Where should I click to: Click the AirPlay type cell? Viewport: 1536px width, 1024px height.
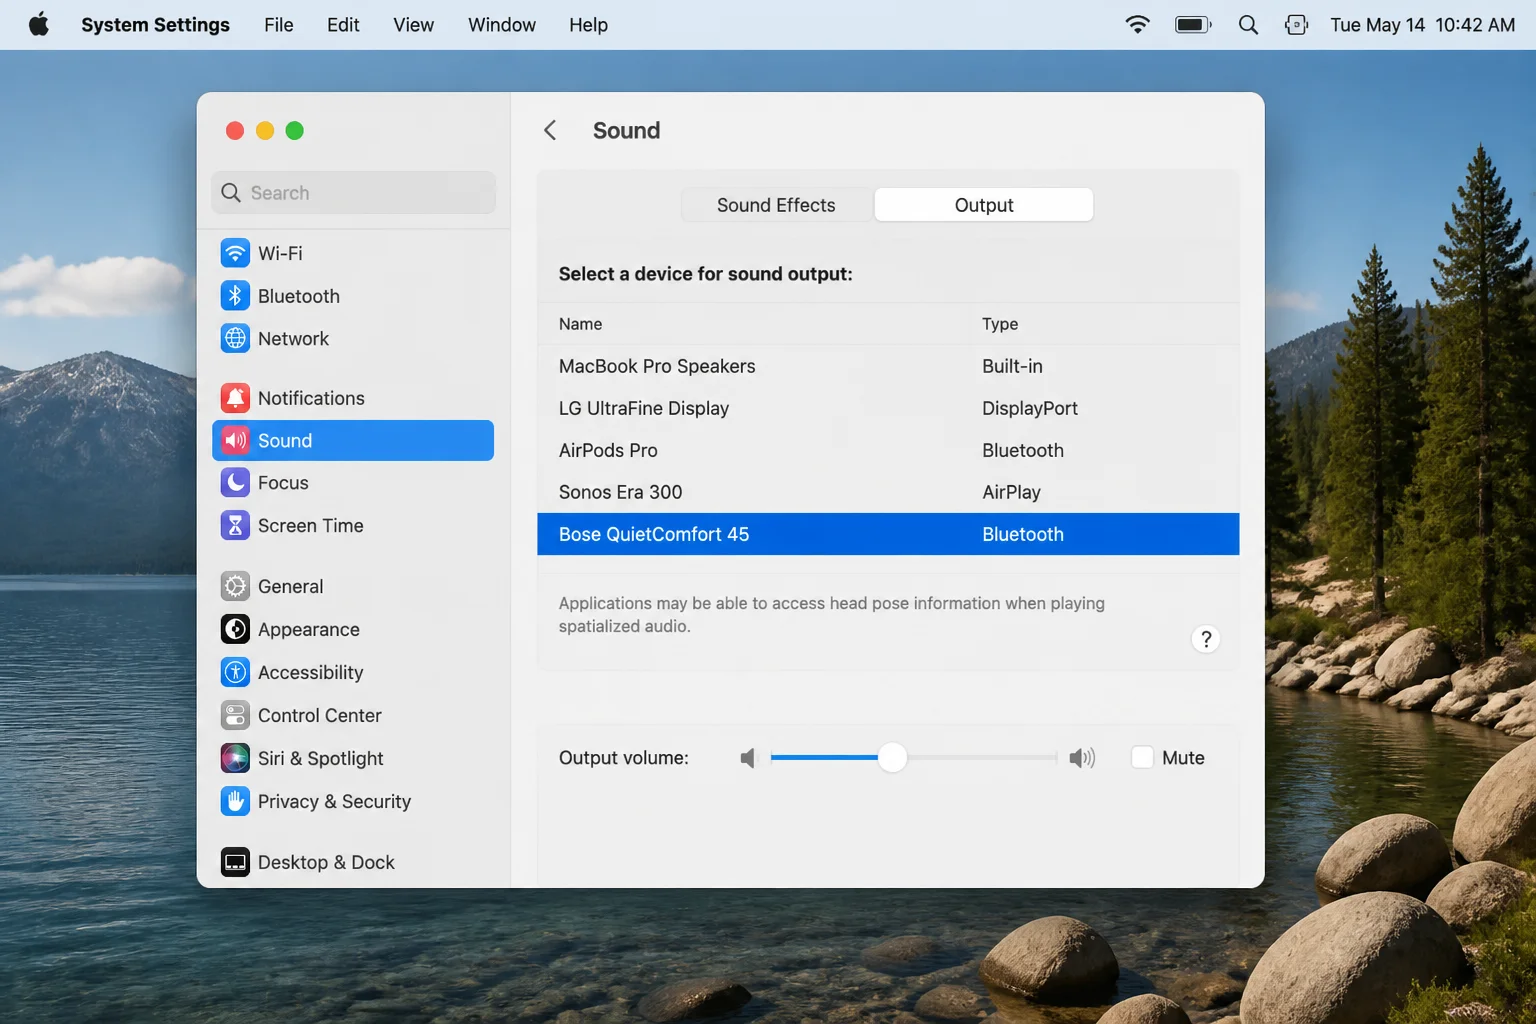coord(1011,492)
